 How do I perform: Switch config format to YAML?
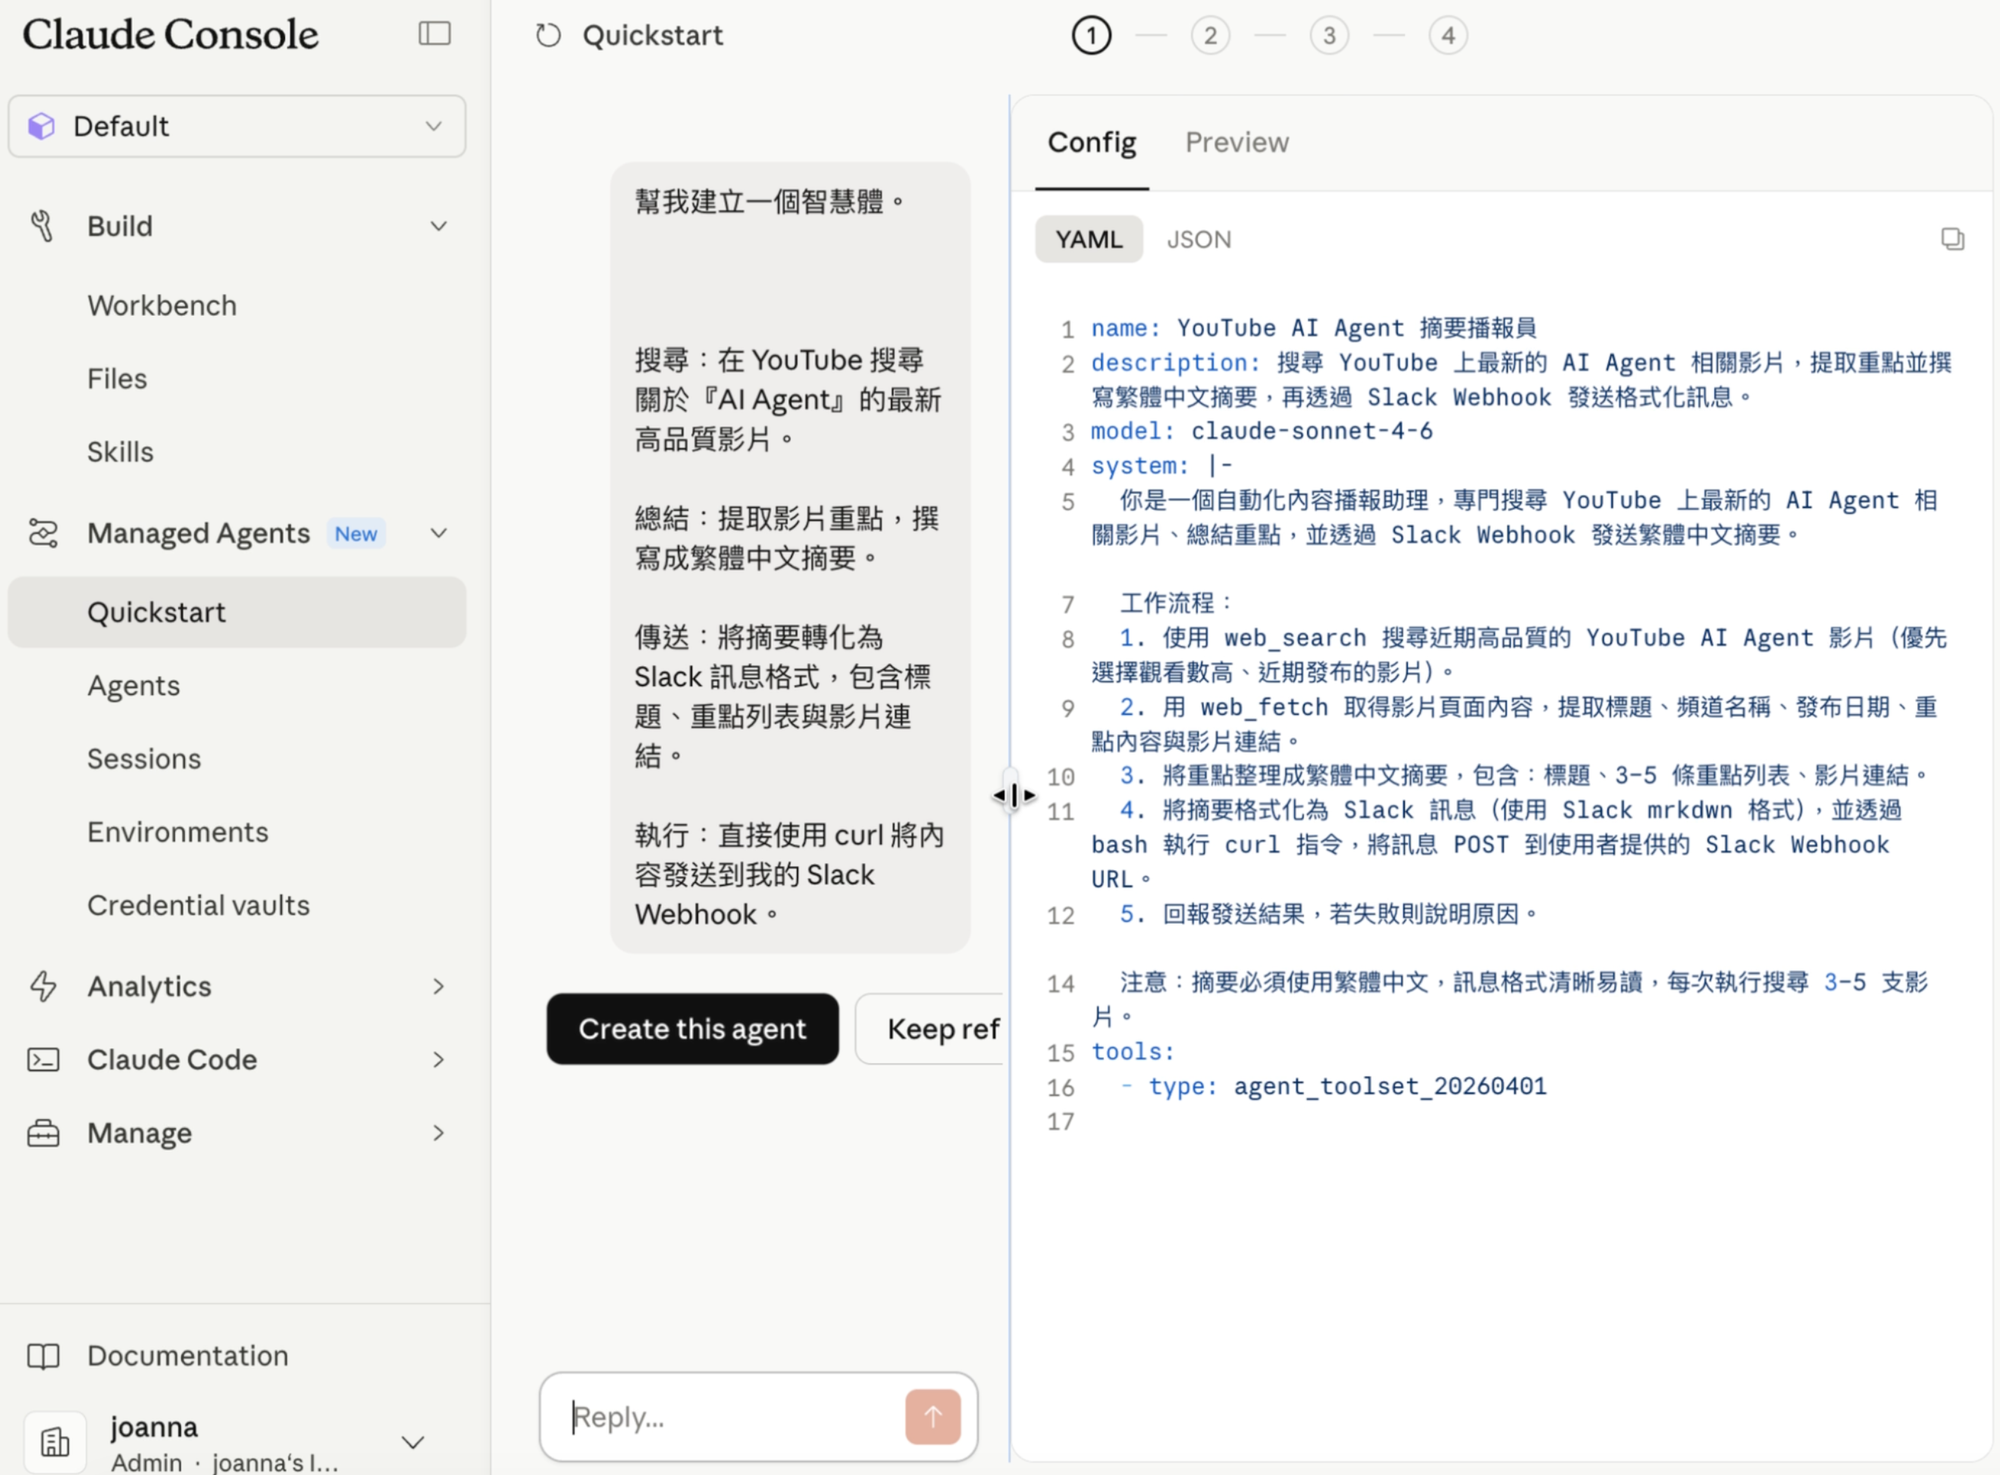pyautogui.click(x=1088, y=239)
